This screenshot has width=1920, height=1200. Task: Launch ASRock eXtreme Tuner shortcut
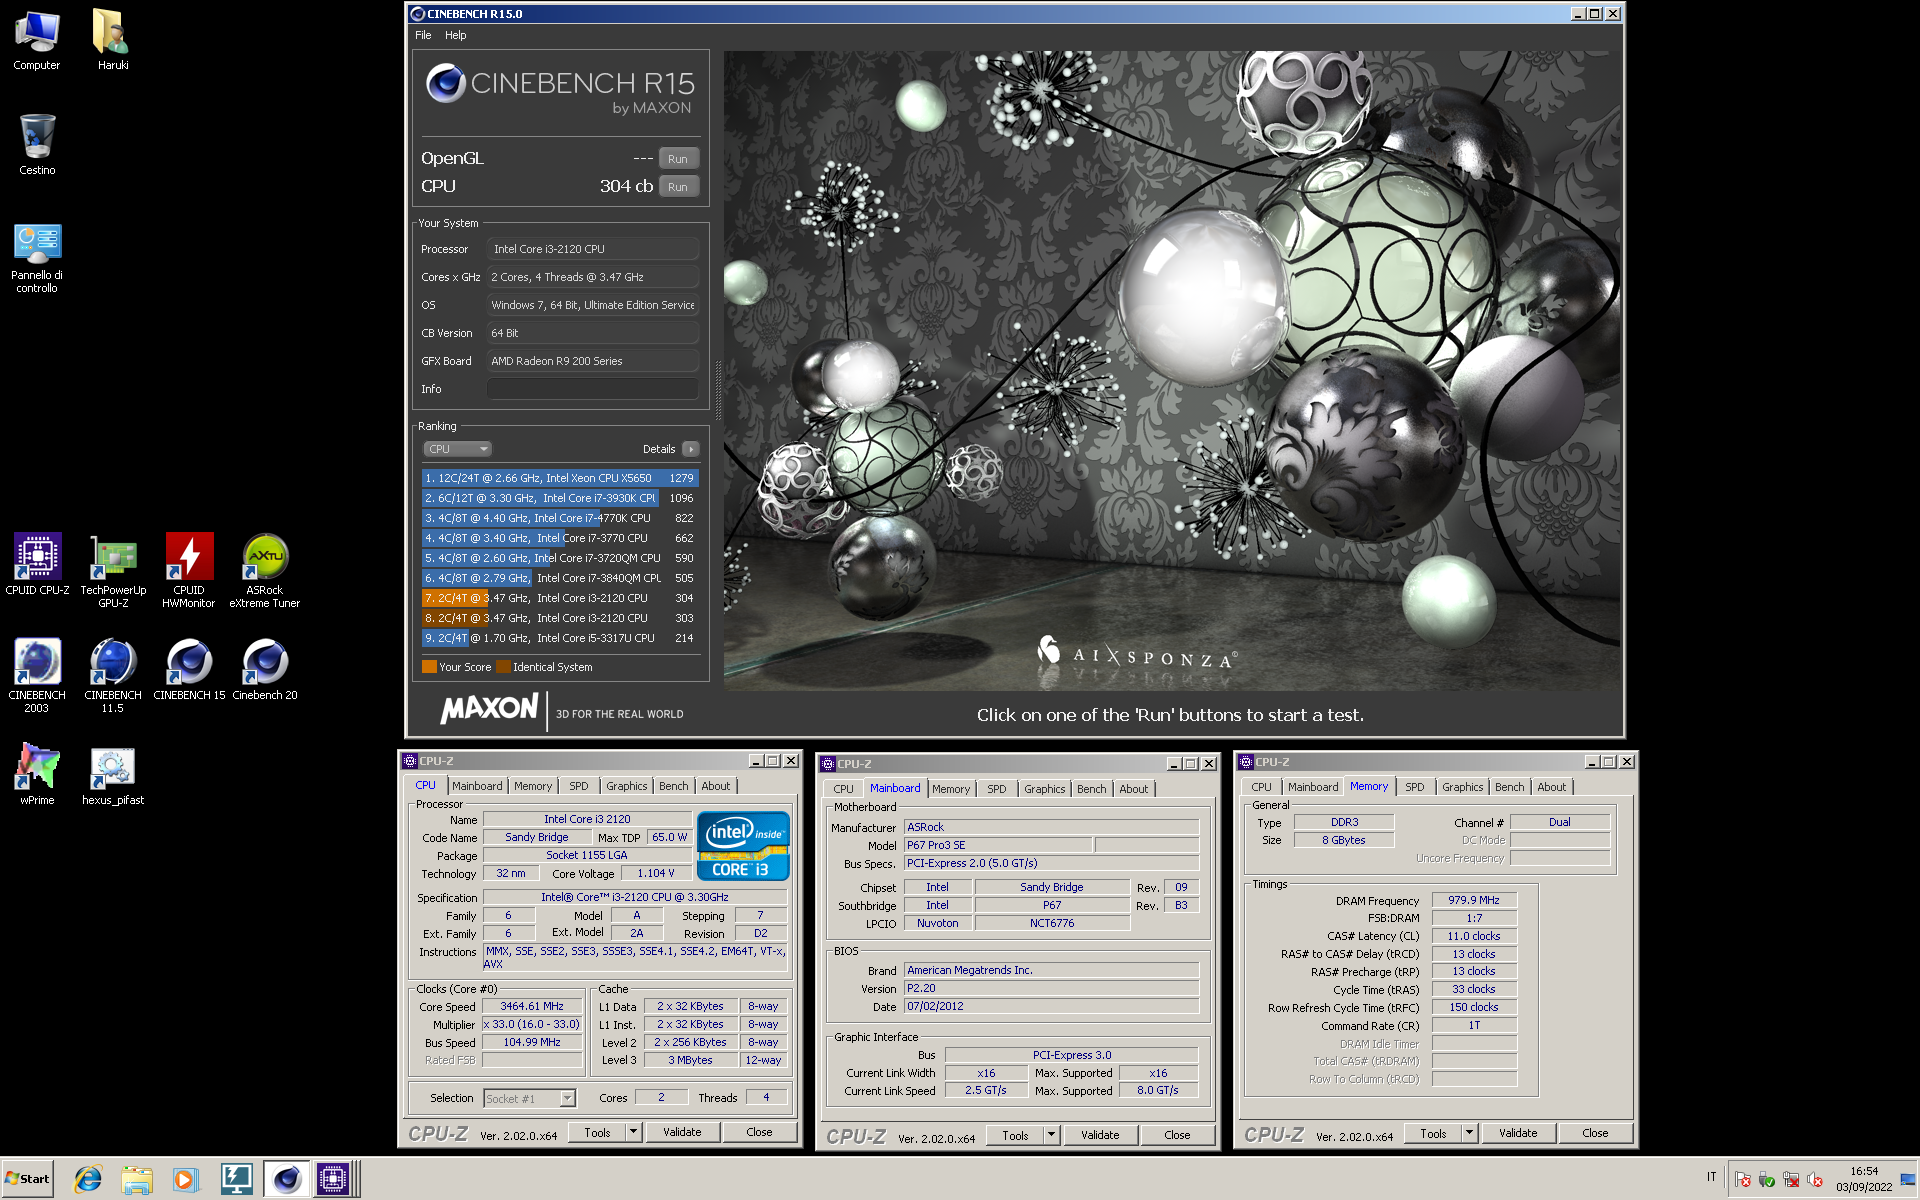pyautogui.click(x=265, y=570)
